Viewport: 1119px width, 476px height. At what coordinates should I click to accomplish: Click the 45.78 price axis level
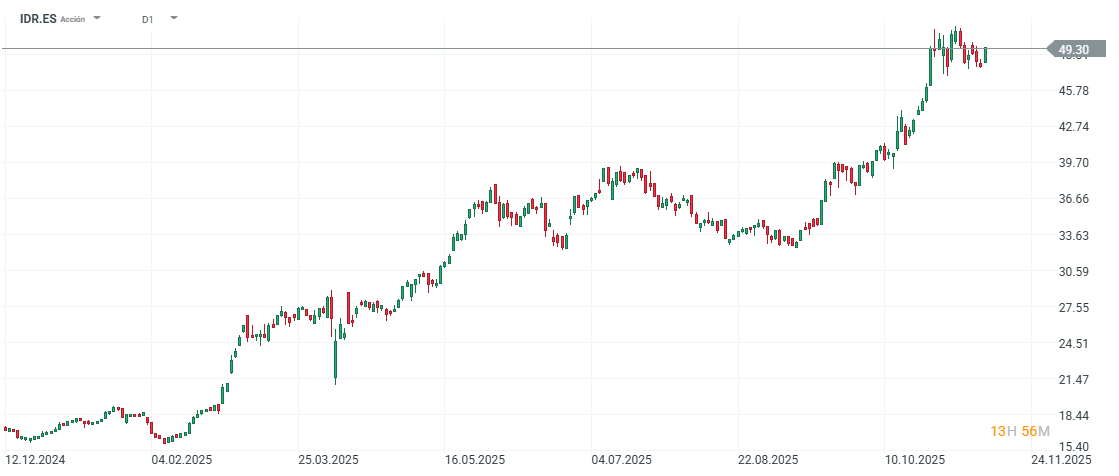(1074, 91)
